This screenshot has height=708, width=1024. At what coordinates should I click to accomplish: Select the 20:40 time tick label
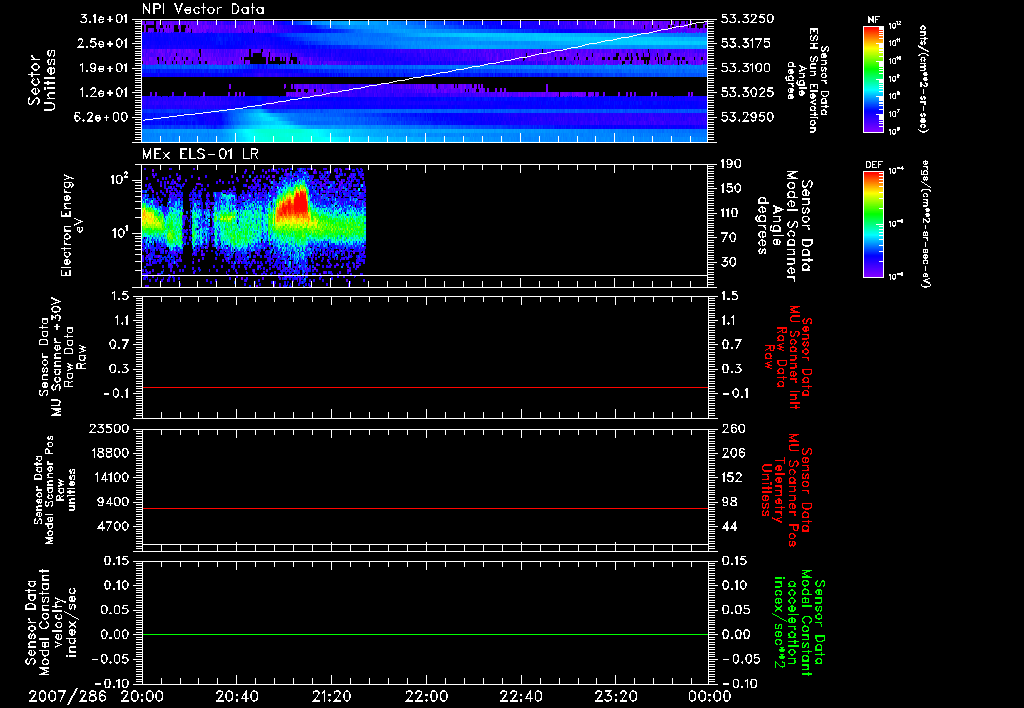point(236,696)
